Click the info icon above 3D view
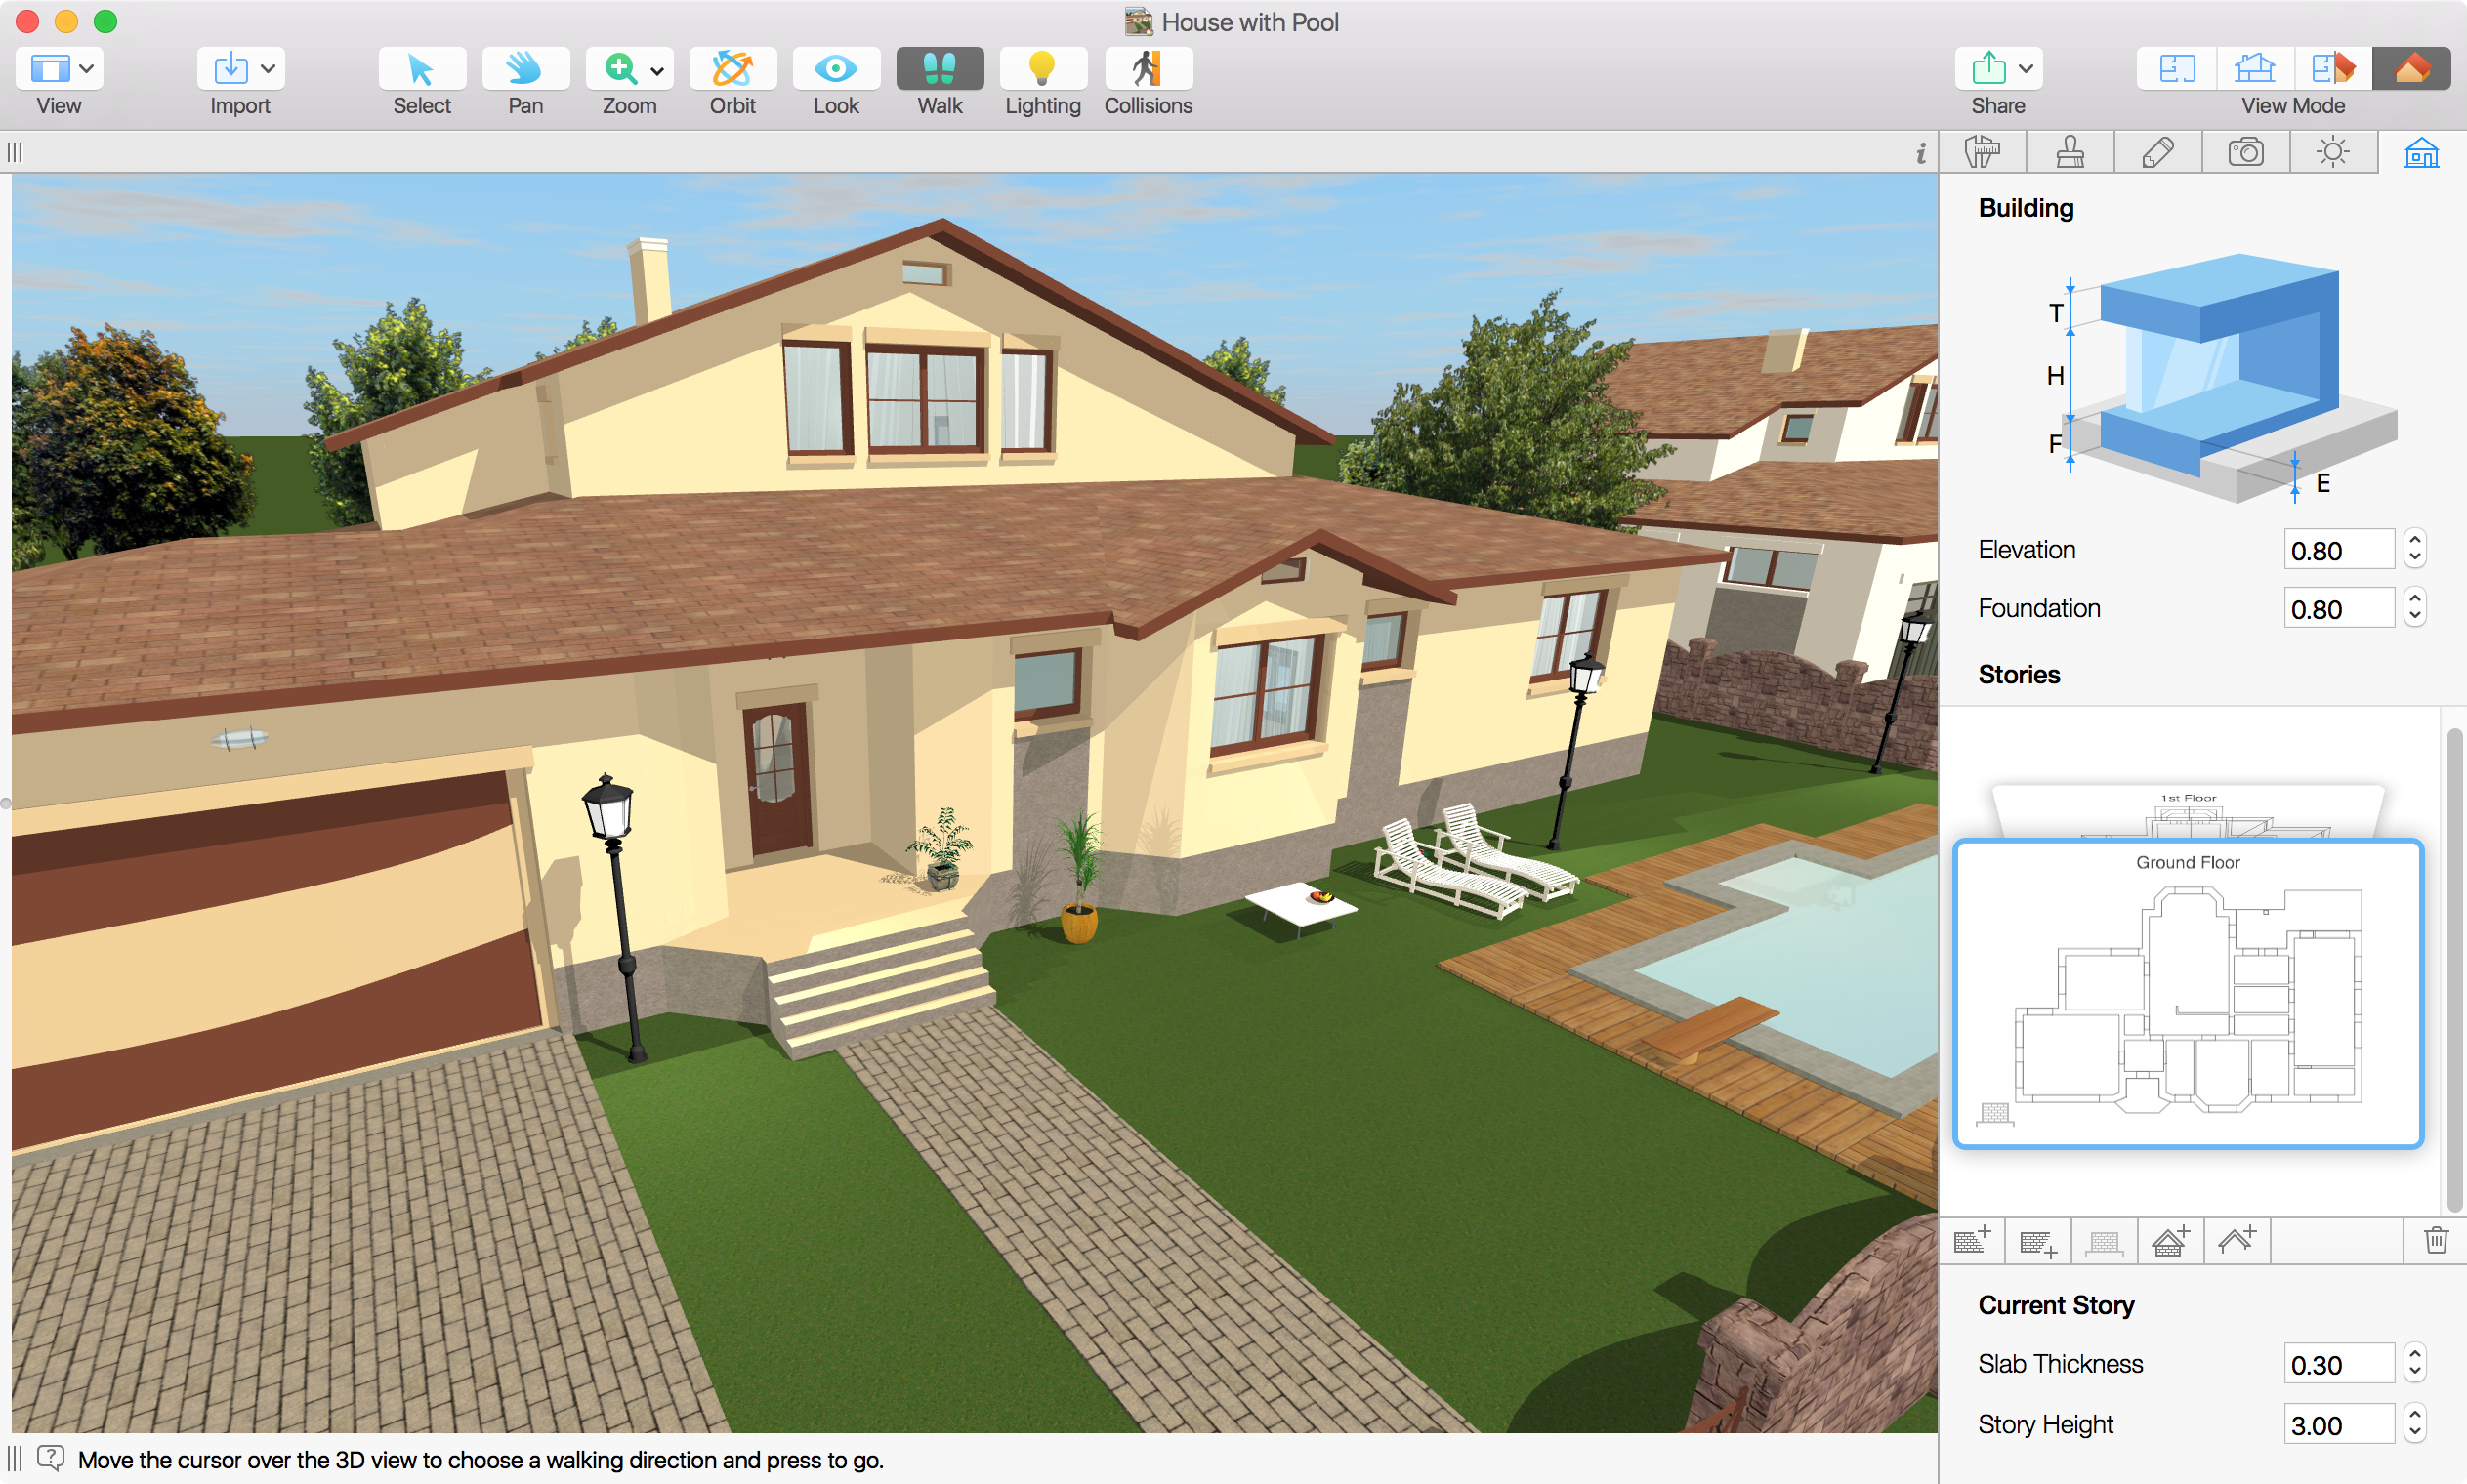This screenshot has height=1484, width=2467. [1920, 153]
